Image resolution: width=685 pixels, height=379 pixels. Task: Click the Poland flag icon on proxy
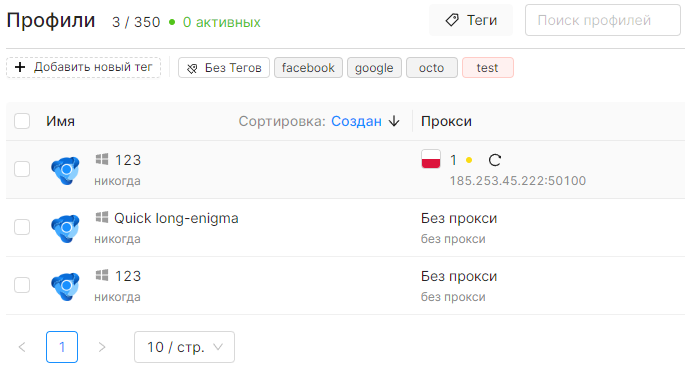tap(431, 159)
